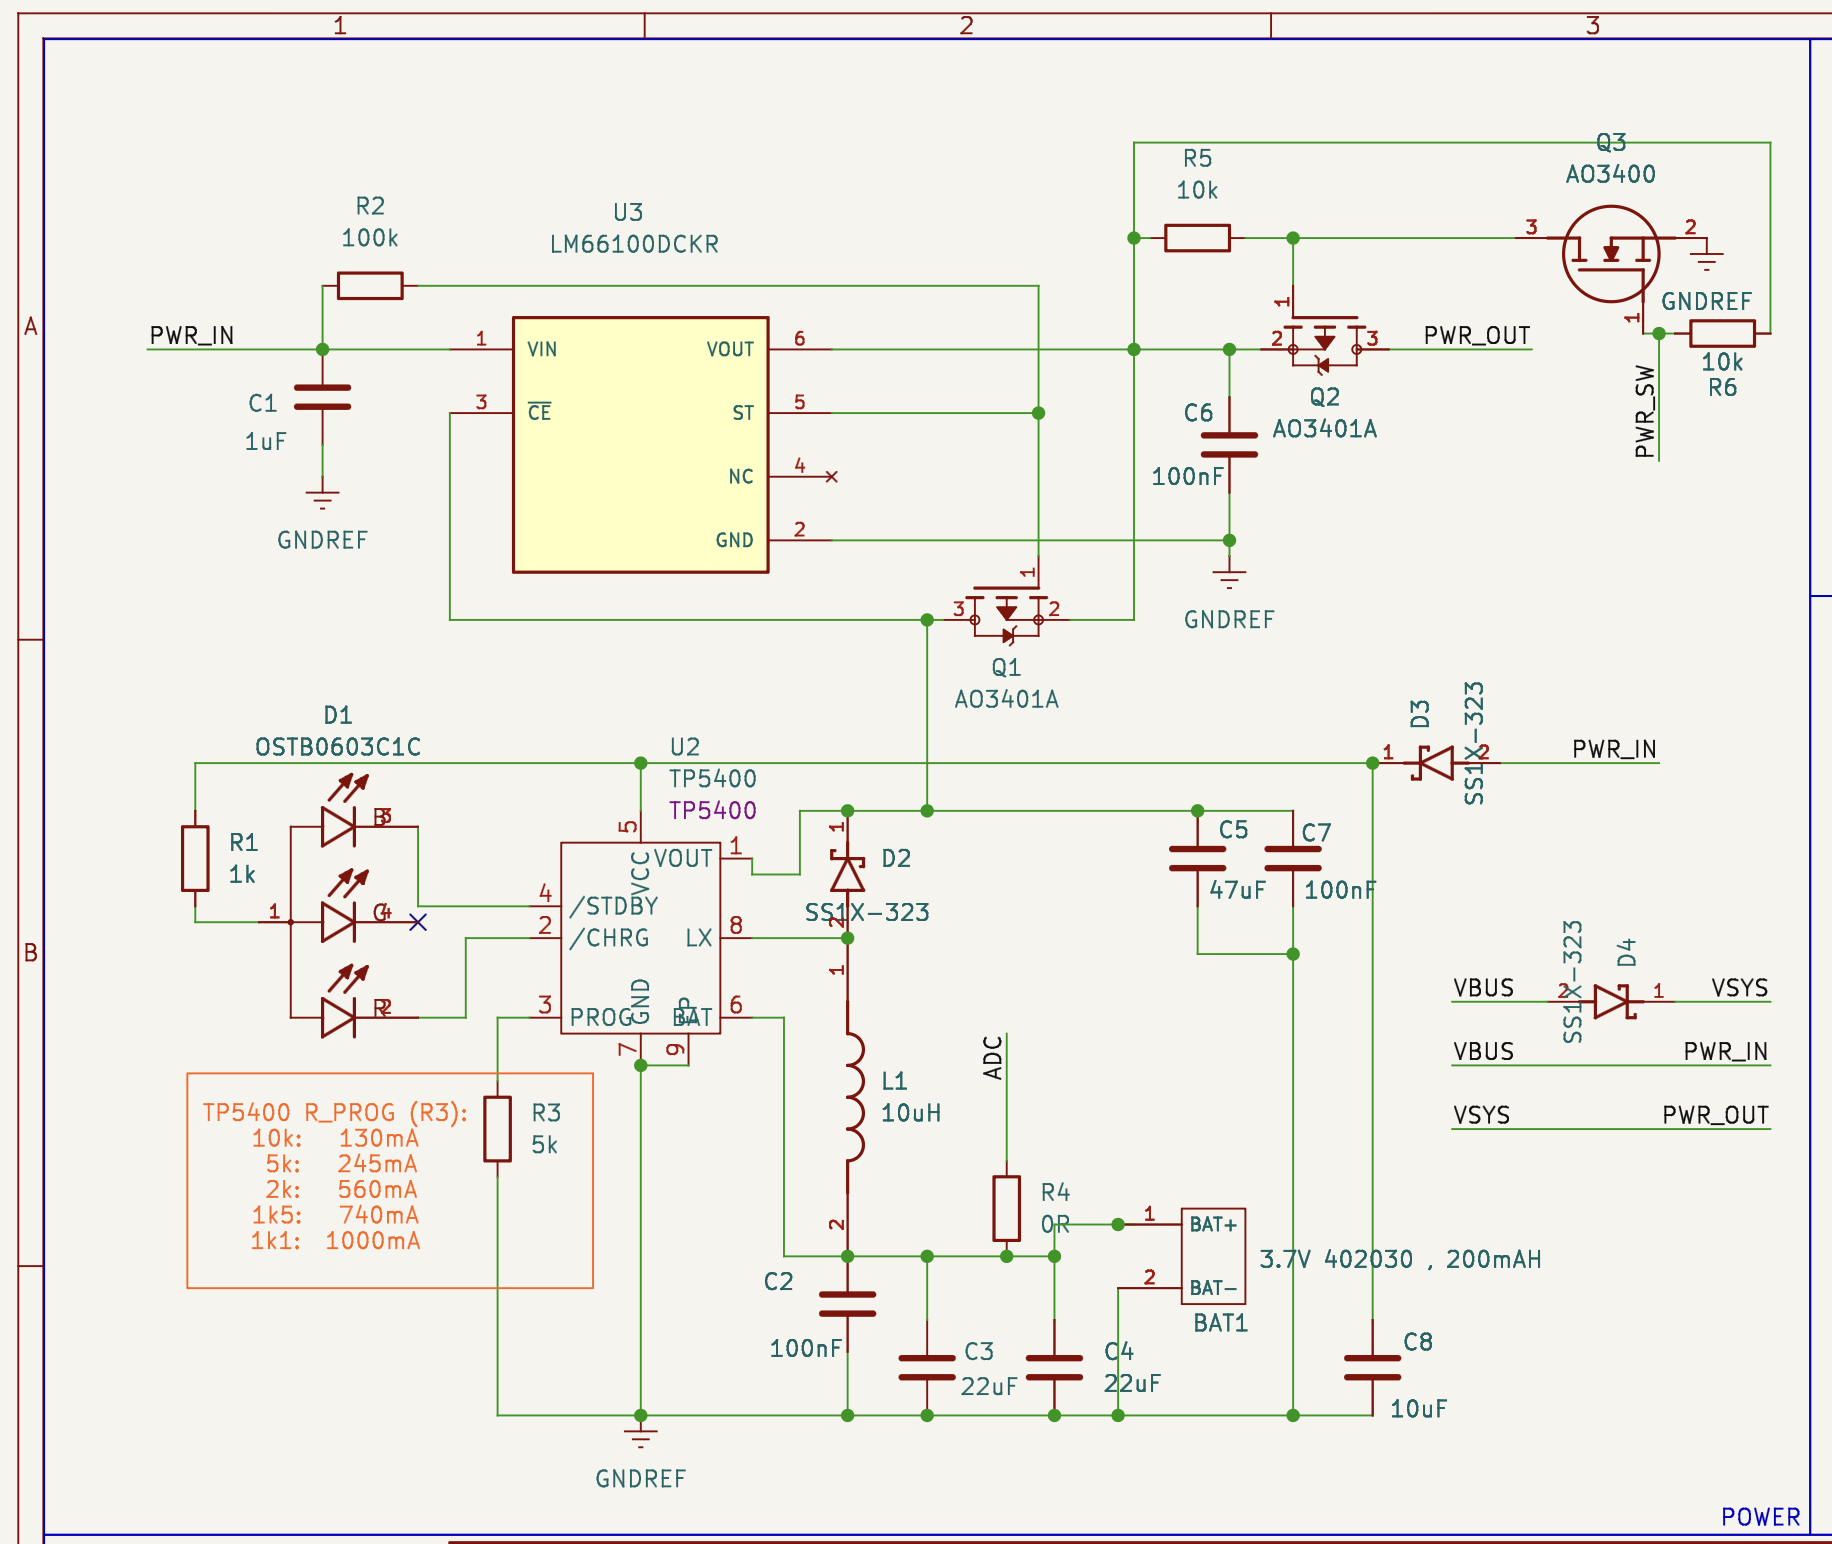Select the C6 100nF capacitor symbol
This screenshot has height=1544, width=1832.
[x=1229, y=445]
